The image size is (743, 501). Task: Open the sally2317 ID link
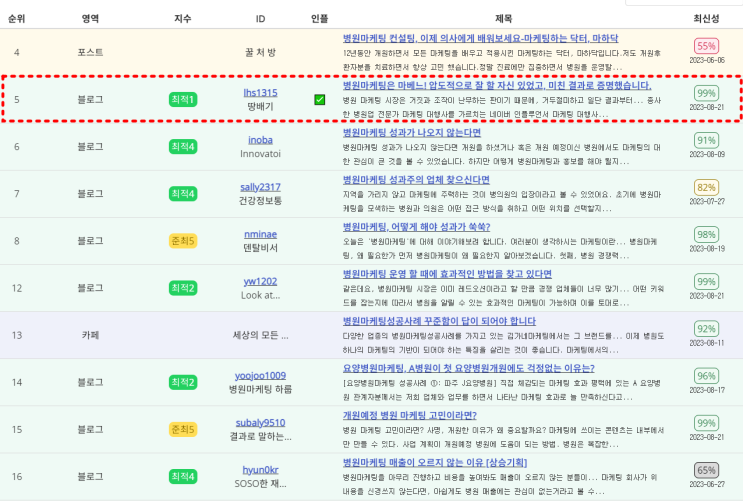(260, 187)
